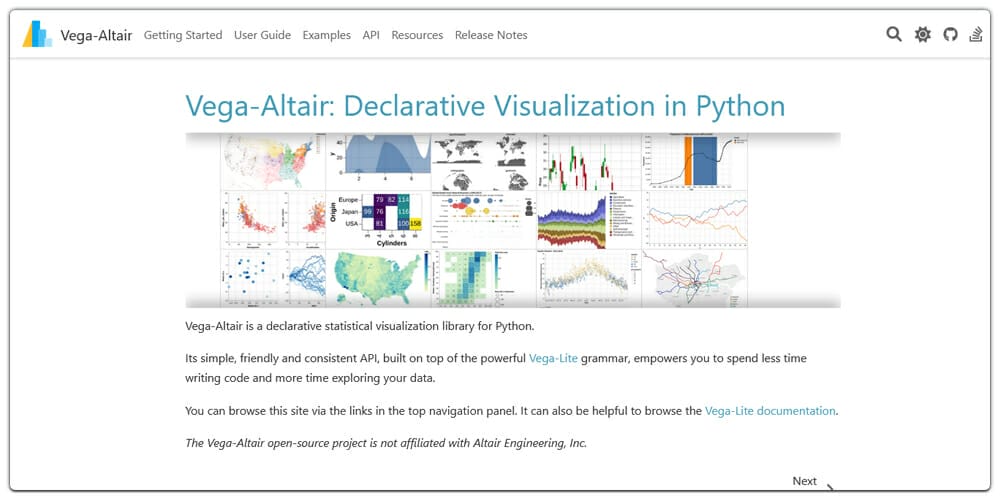Open the GitHub repository icon
1000x500 pixels.
click(x=950, y=35)
